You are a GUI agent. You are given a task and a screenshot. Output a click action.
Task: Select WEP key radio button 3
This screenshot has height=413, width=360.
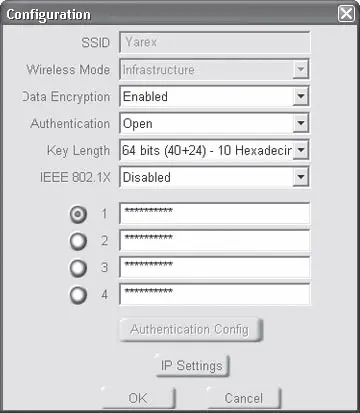pyautogui.click(x=78, y=268)
